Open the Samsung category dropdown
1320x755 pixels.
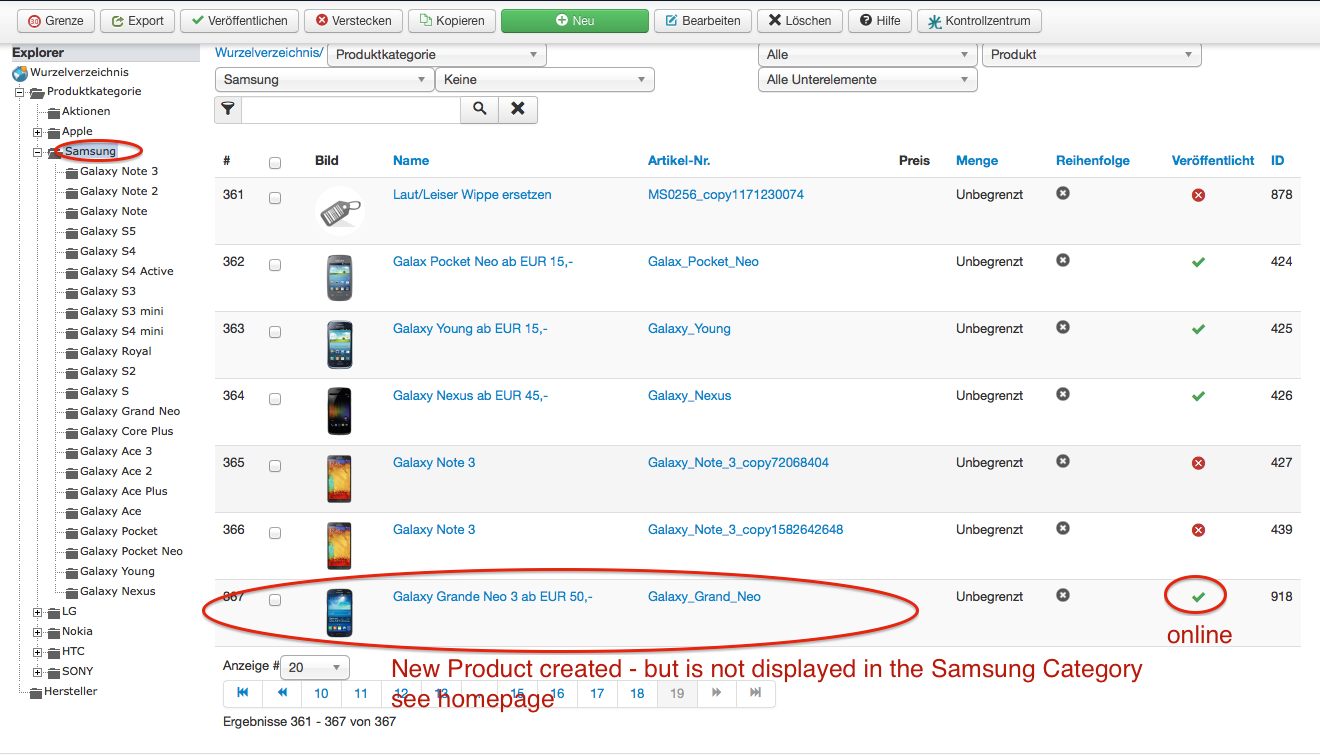(324, 80)
